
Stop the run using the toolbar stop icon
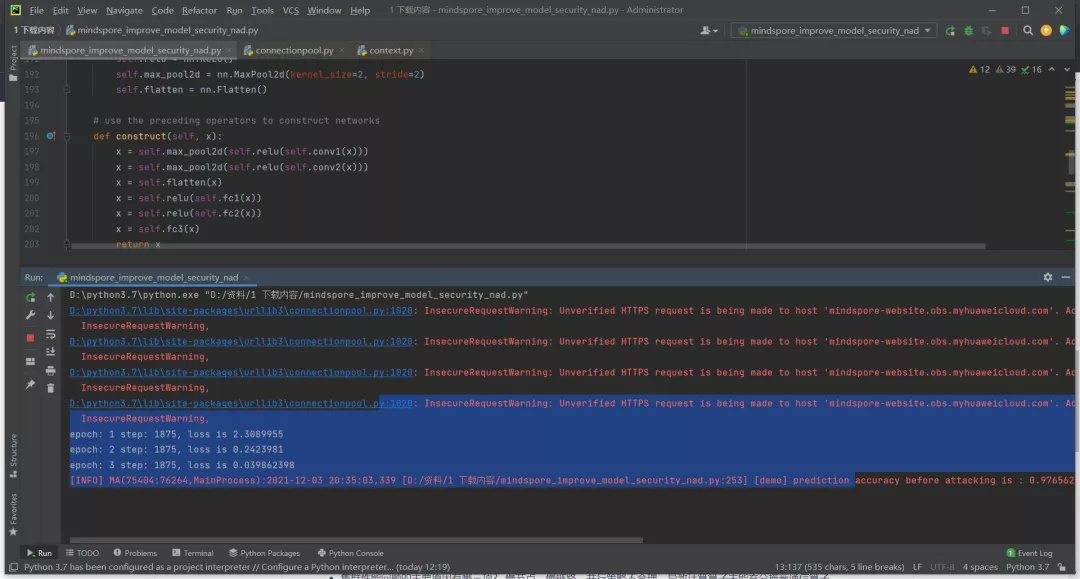tap(1005, 31)
